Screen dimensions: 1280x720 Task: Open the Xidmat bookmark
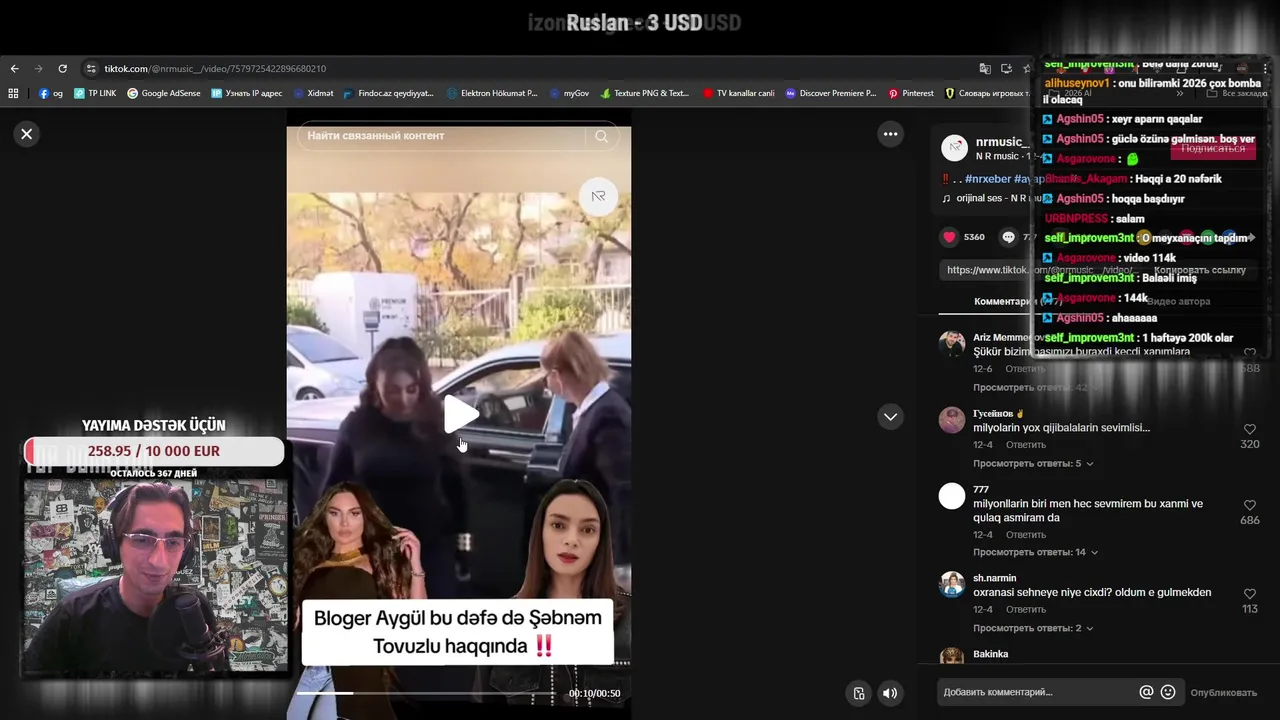click(x=313, y=93)
